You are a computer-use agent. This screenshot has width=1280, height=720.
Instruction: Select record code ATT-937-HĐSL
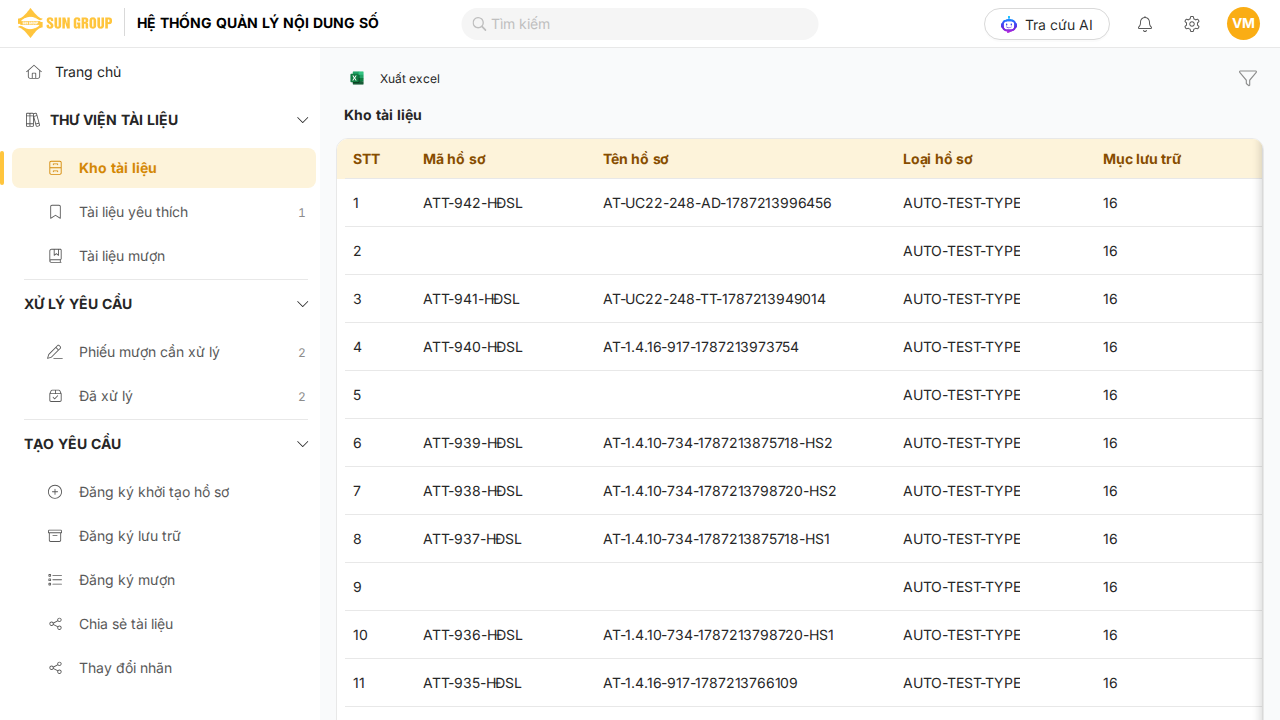pyautogui.click(x=472, y=539)
